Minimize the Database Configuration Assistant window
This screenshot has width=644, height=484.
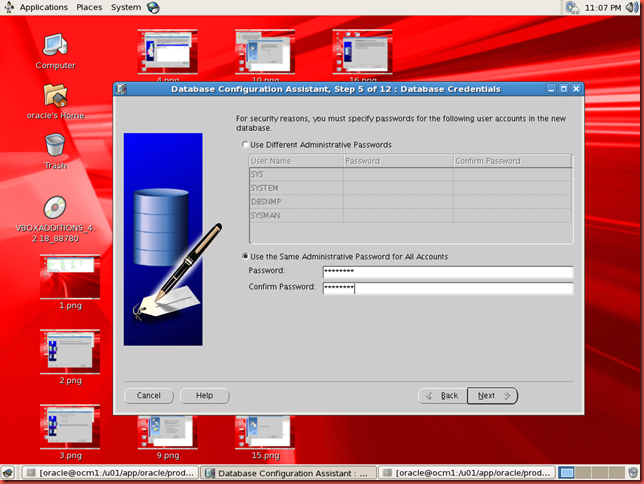[x=551, y=89]
